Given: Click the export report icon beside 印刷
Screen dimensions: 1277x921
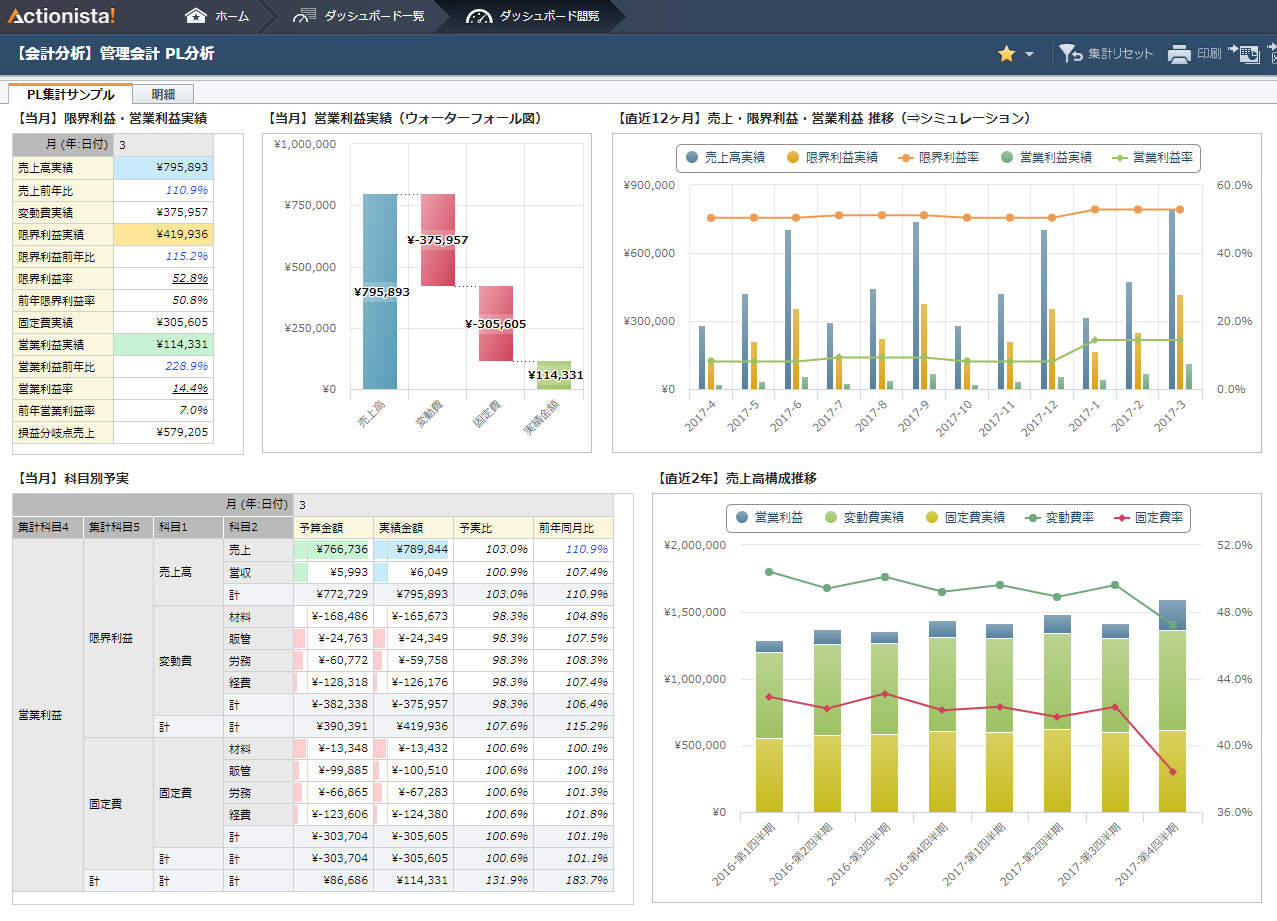Looking at the screenshot, I should (x=1243, y=54).
